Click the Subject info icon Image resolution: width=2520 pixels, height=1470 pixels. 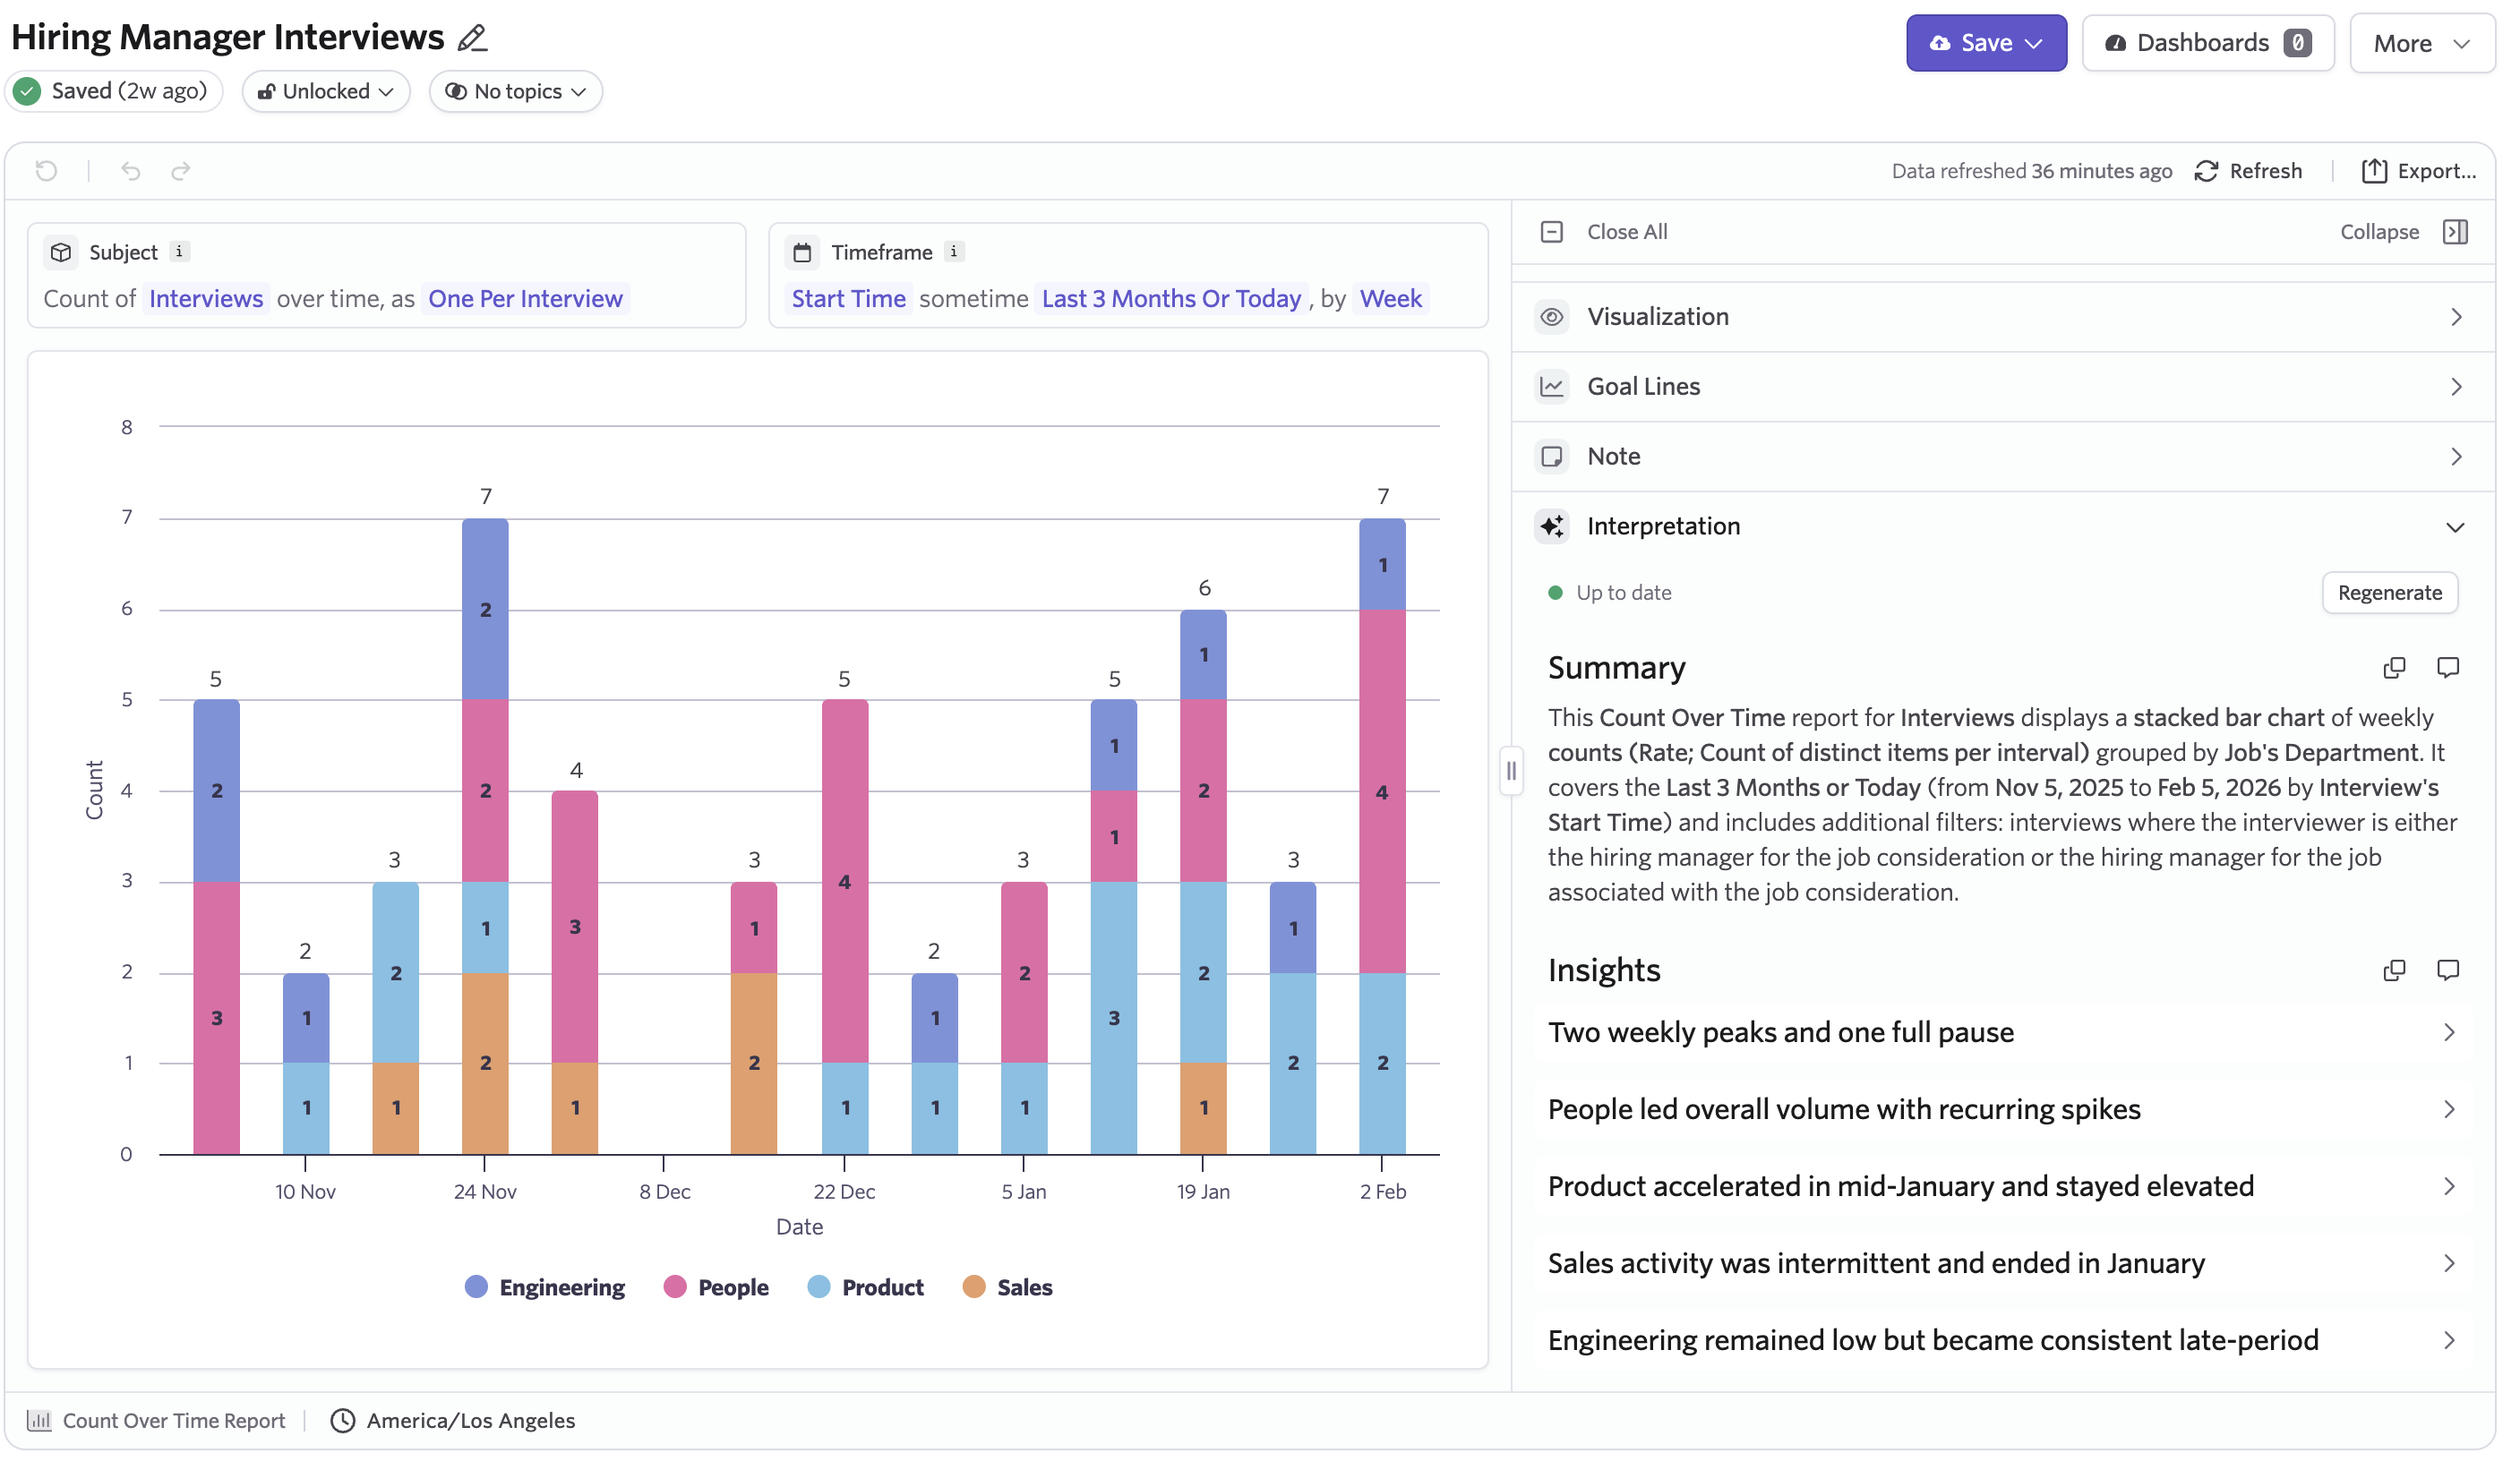[x=179, y=252]
